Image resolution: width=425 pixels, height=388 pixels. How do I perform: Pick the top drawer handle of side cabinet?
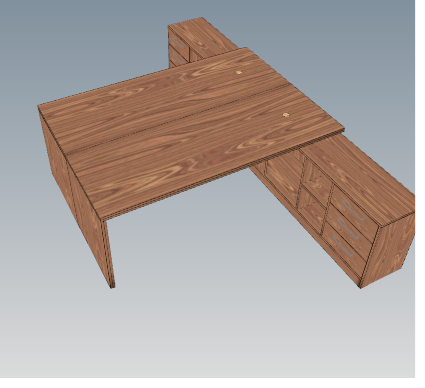coord(352,210)
